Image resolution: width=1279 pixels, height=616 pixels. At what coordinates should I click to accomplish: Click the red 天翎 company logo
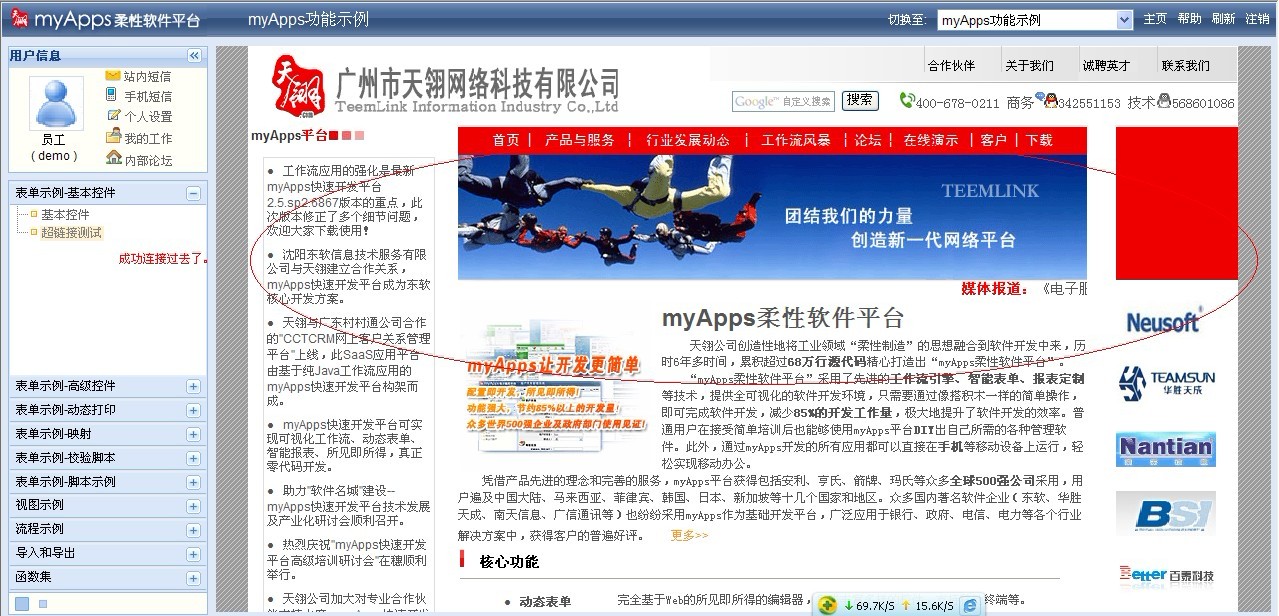pyautogui.click(x=299, y=85)
